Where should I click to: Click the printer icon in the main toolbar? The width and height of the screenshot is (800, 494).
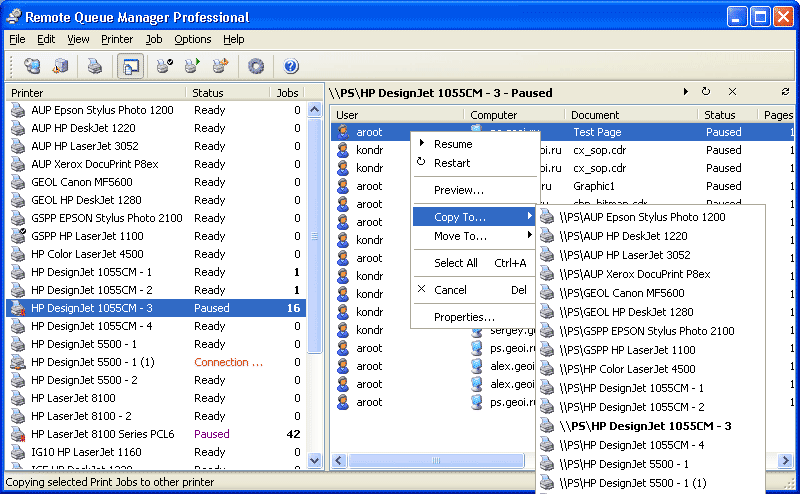point(94,67)
